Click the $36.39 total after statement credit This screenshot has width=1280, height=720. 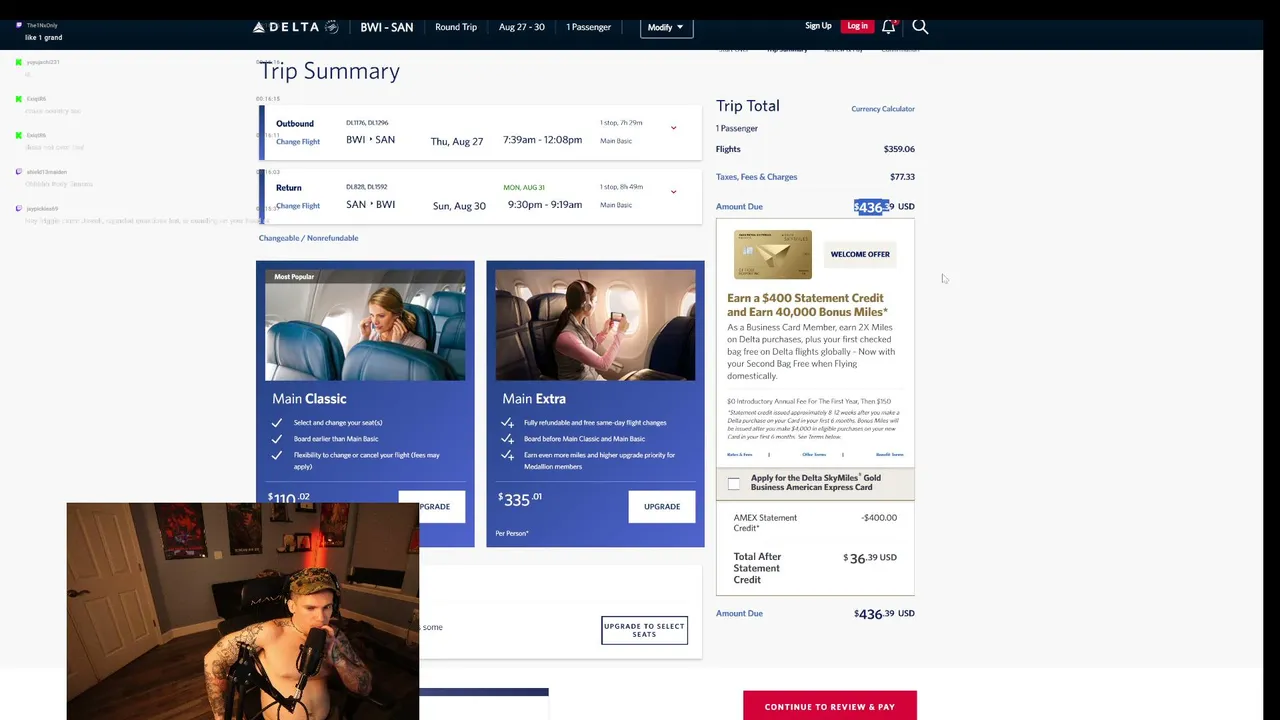click(870, 558)
